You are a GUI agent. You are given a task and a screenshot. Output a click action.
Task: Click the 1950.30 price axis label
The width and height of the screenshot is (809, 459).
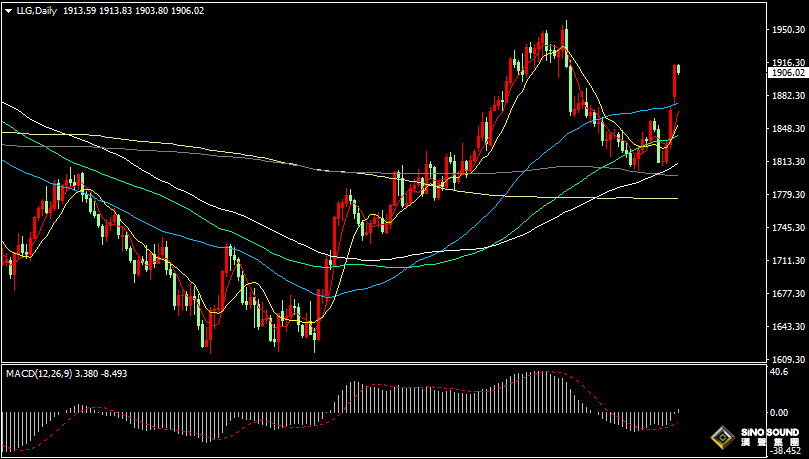click(789, 29)
